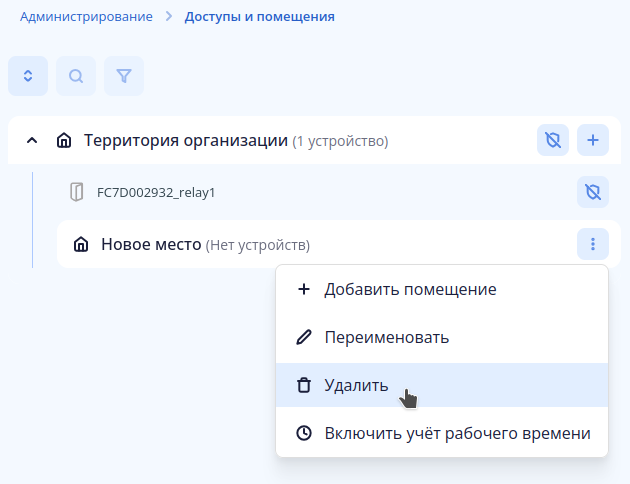Click the expand/collapse all toolbar button

tap(28, 76)
